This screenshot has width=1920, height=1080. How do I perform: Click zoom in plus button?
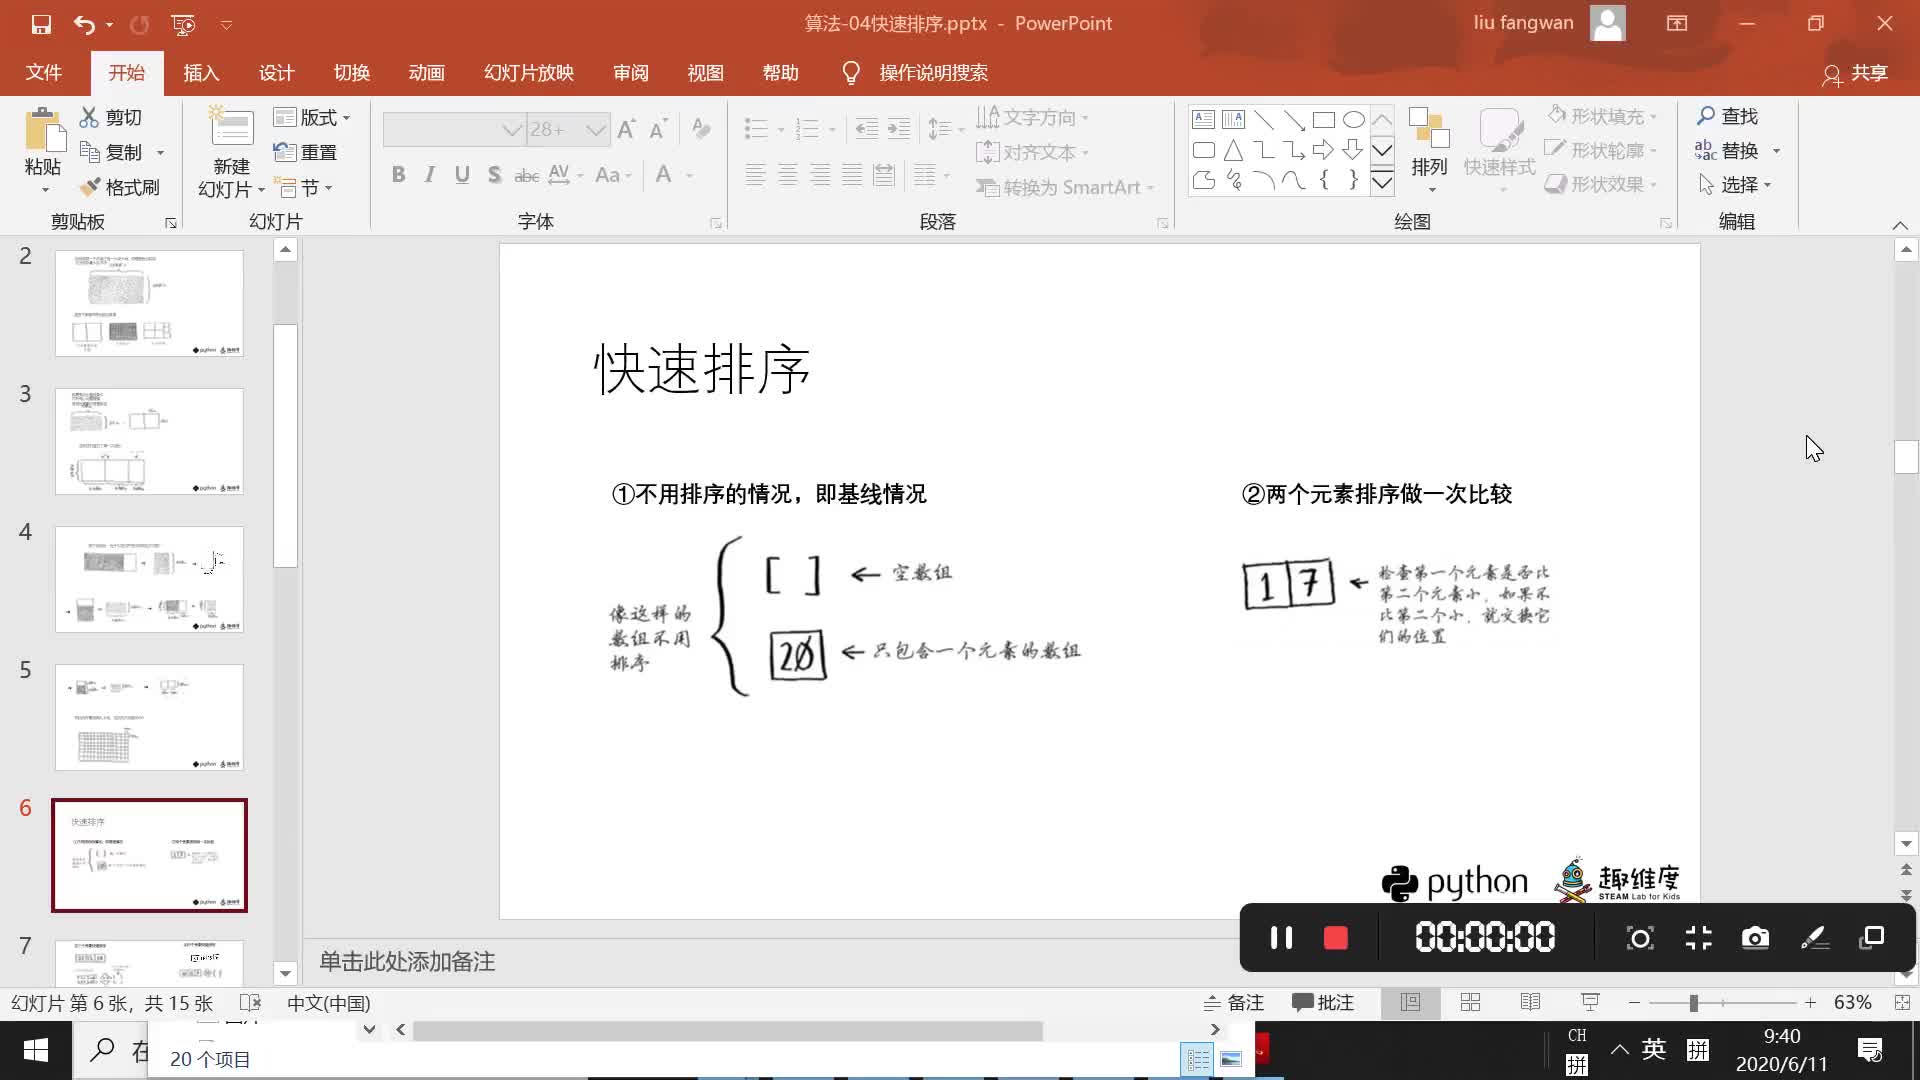(x=1810, y=1003)
